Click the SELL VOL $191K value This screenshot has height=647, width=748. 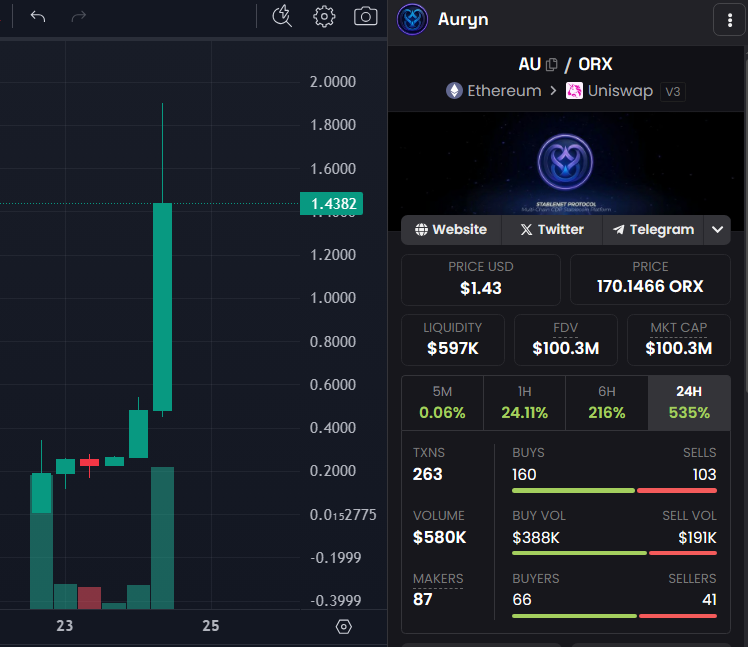click(x=697, y=538)
